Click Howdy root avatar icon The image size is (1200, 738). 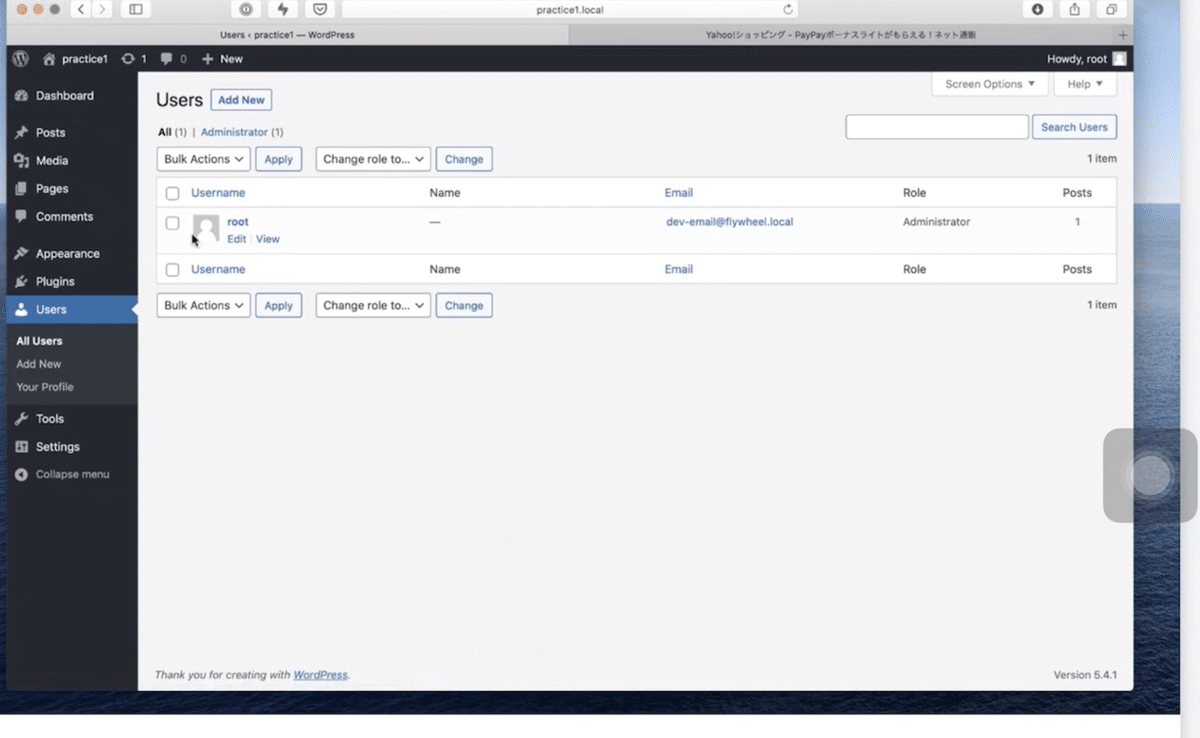click(x=1119, y=59)
